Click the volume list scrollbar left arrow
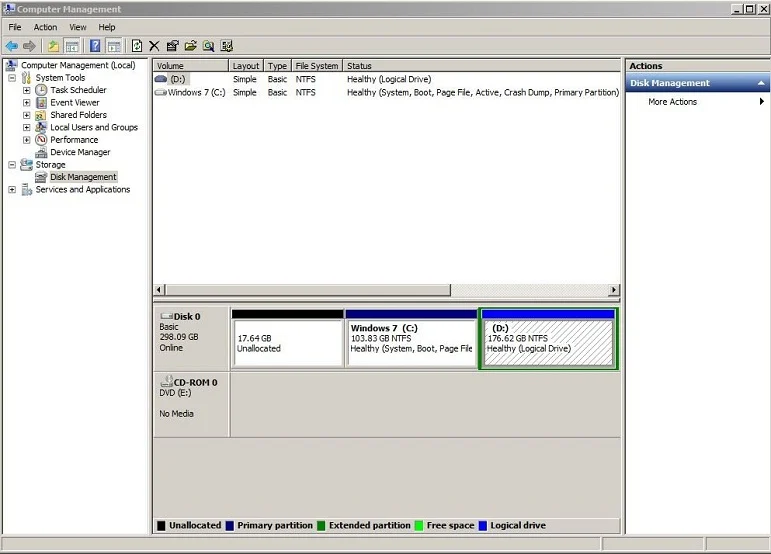This screenshot has width=771, height=554. coord(159,290)
